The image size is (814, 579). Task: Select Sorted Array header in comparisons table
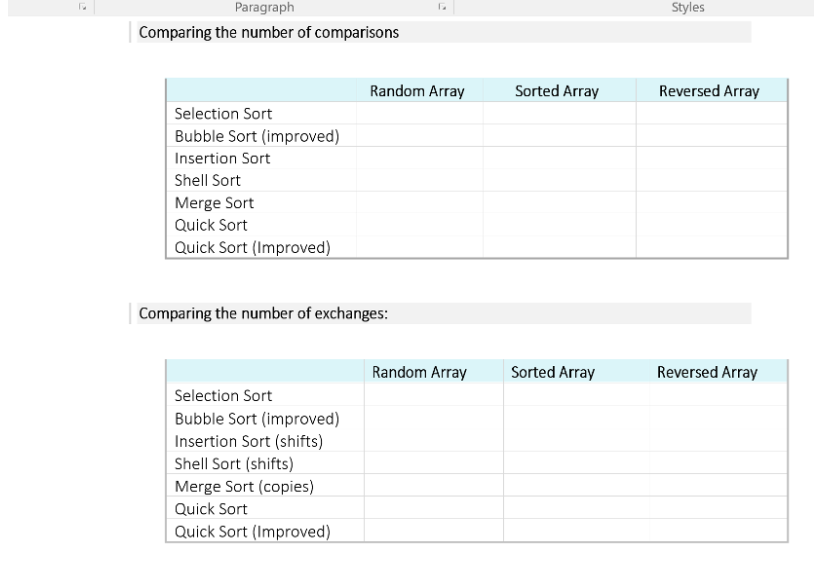tap(557, 91)
